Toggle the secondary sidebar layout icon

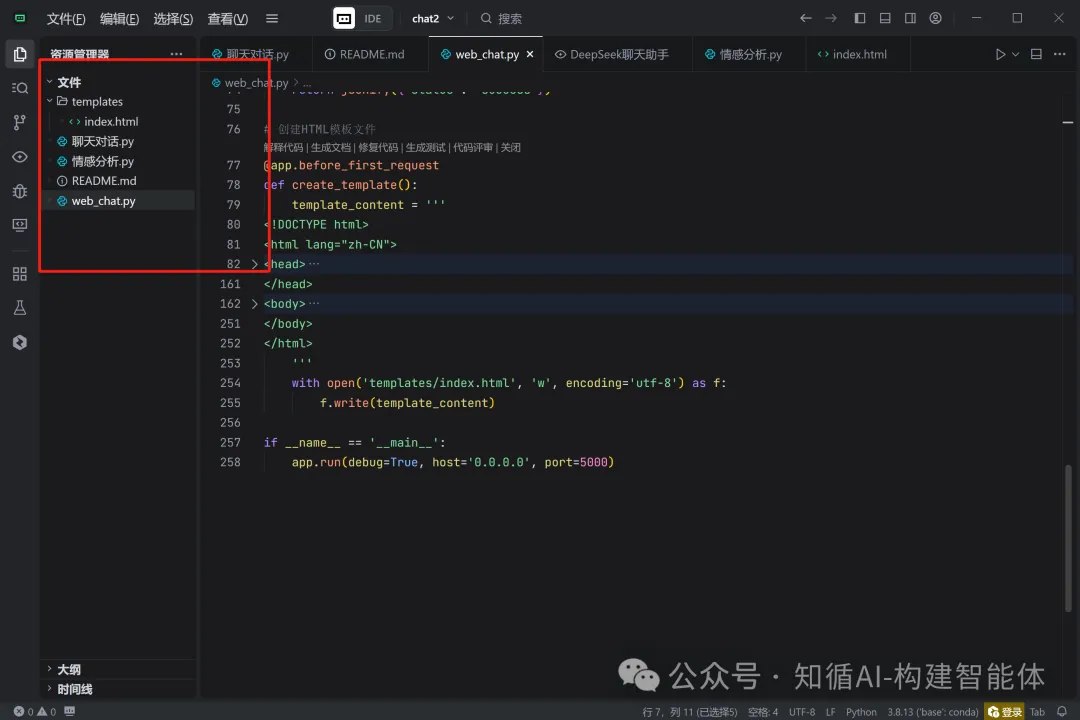click(x=910, y=19)
